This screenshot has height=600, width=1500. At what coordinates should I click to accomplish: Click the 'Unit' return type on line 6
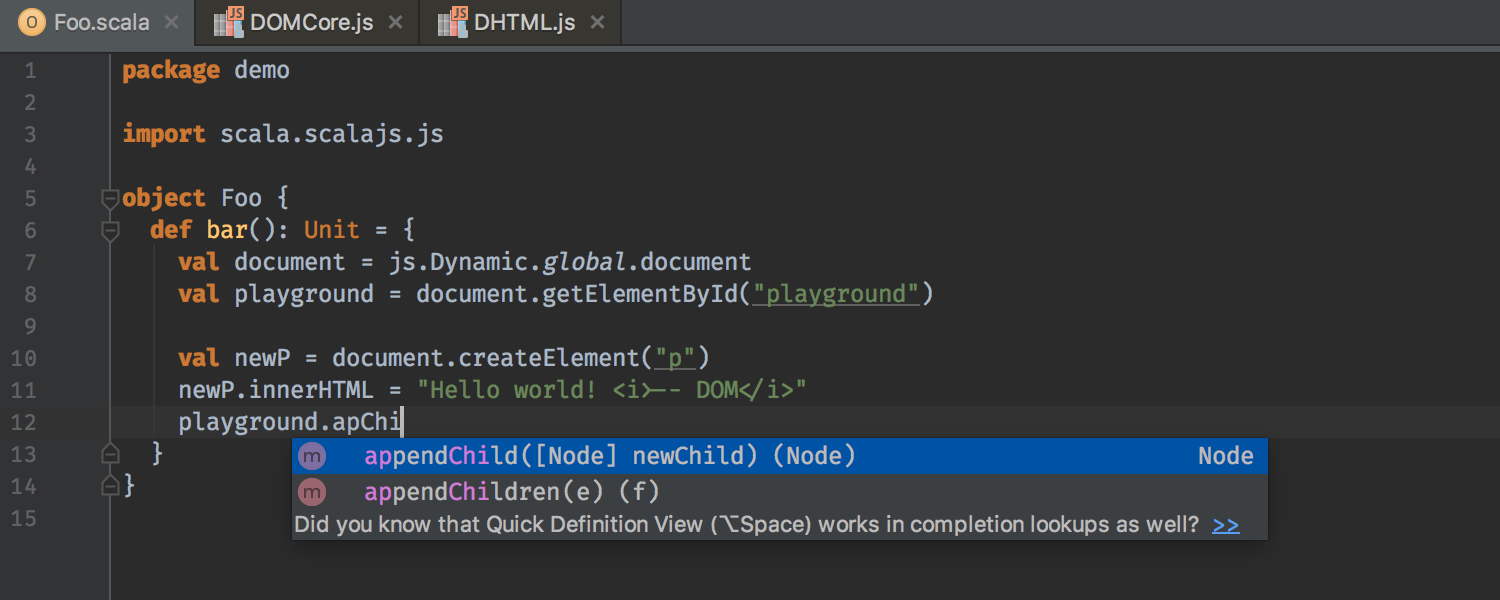pyautogui.click(x=332, y=230)
